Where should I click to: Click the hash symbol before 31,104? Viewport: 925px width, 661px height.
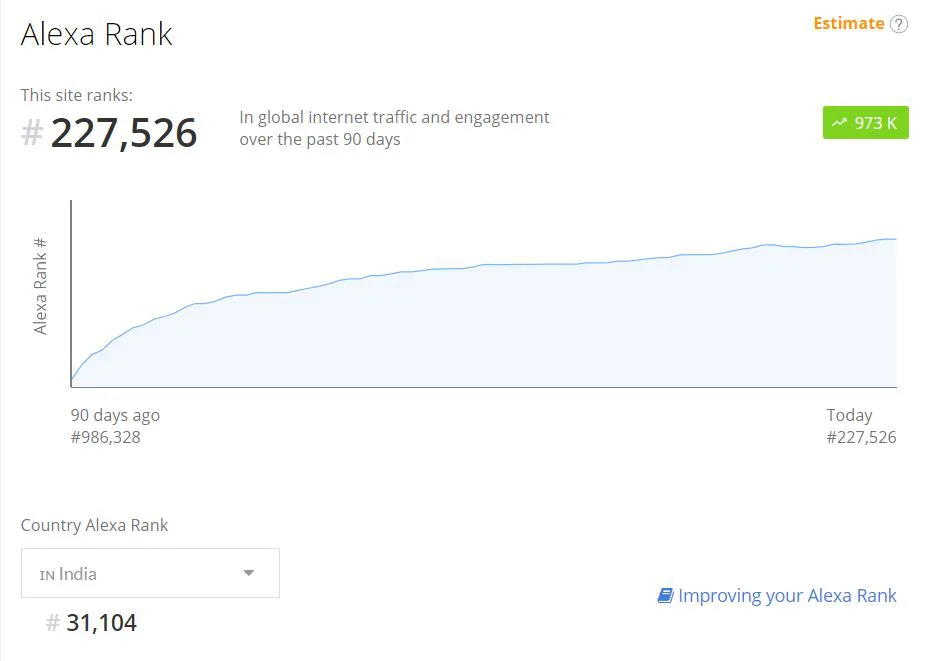[53, 623]
